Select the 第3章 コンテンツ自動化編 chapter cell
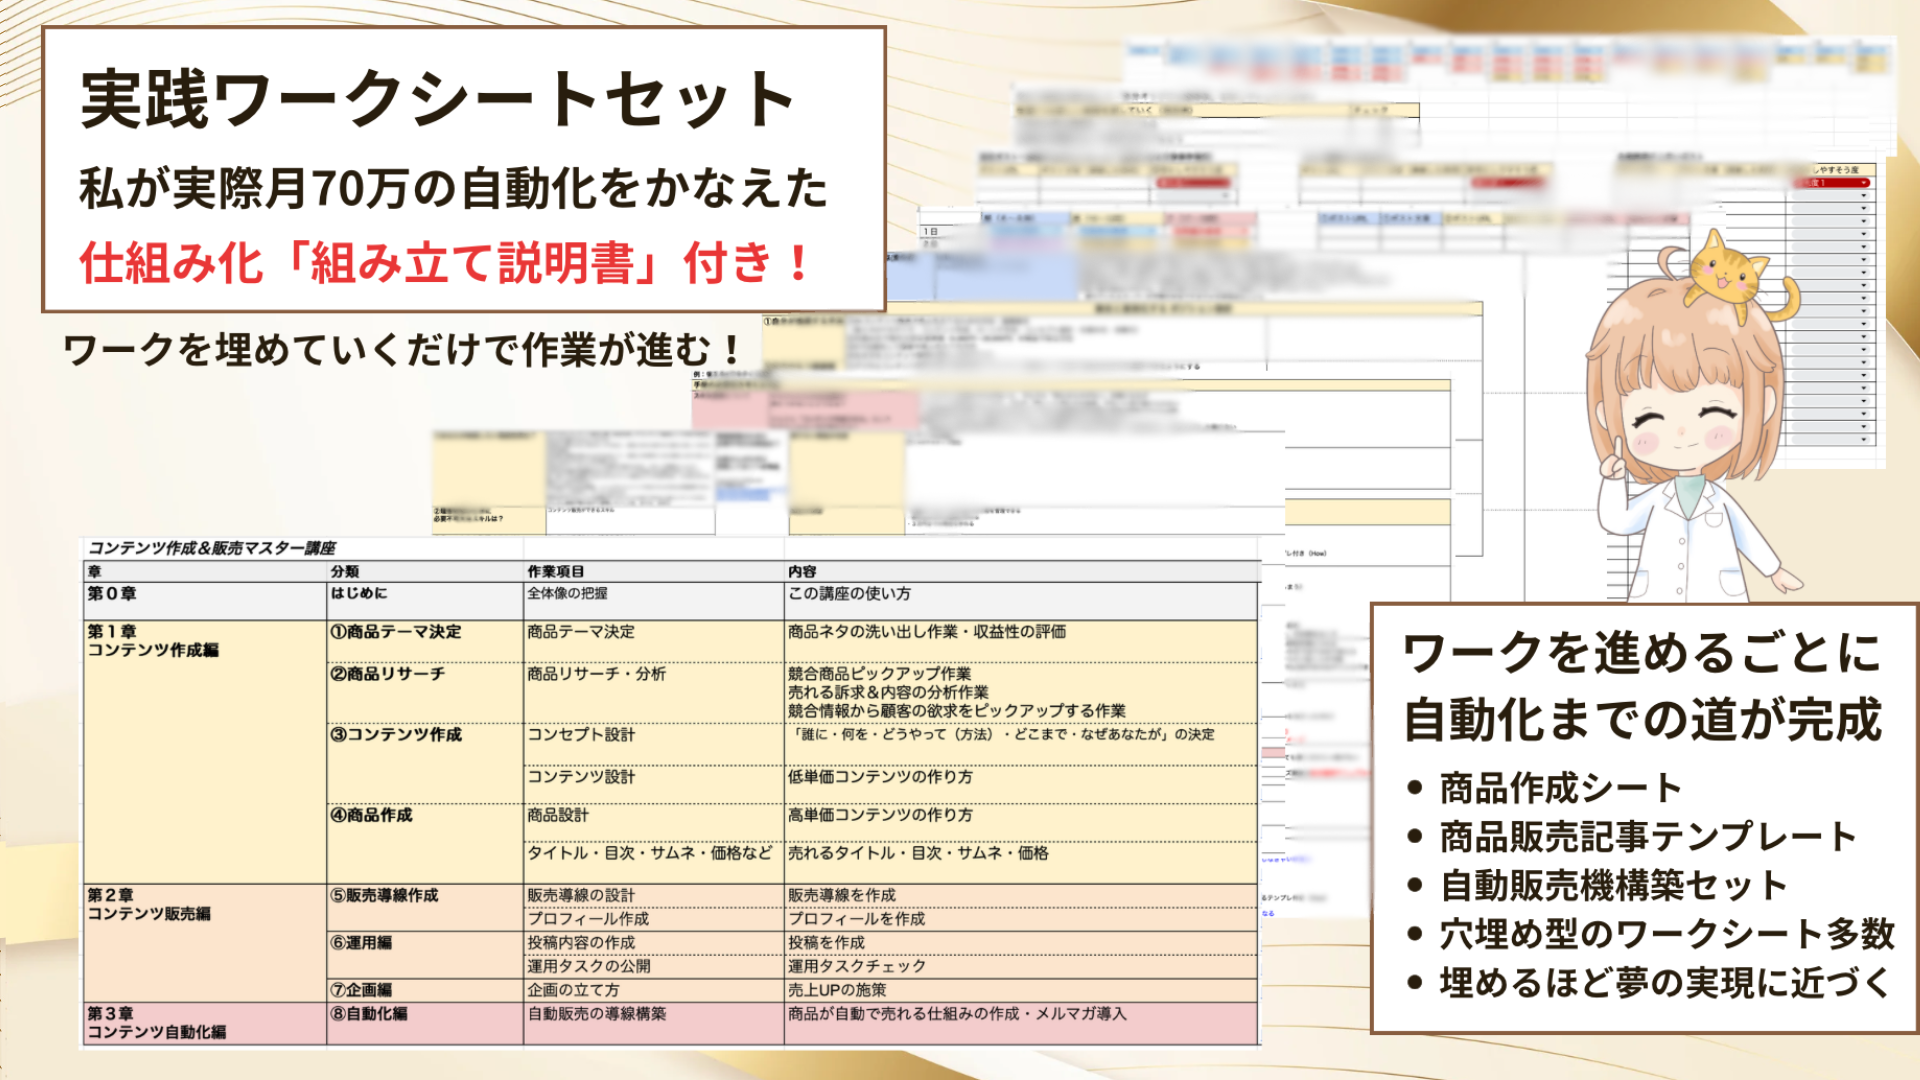1920x1080 pixels. point(156,1023)
